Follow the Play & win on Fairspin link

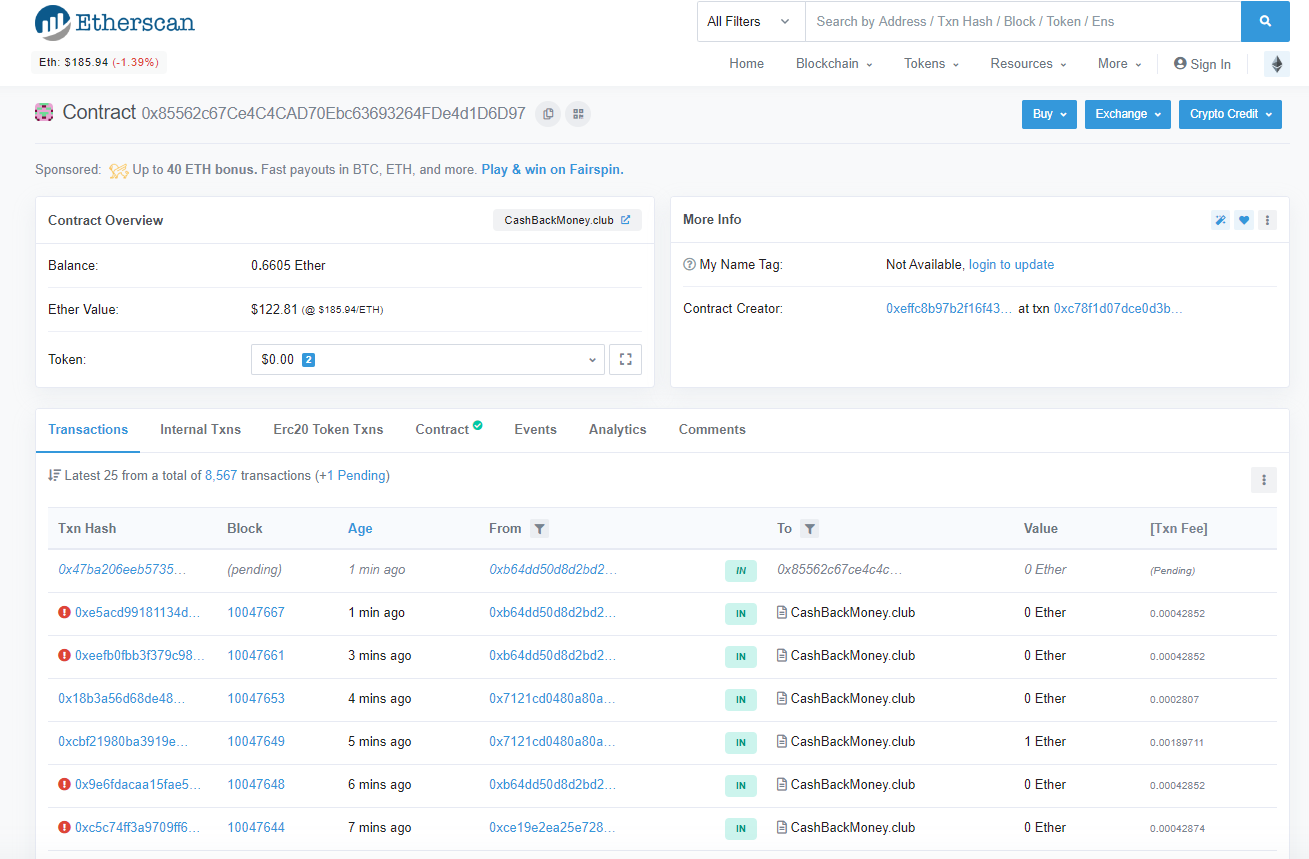(x=552, y=170)
